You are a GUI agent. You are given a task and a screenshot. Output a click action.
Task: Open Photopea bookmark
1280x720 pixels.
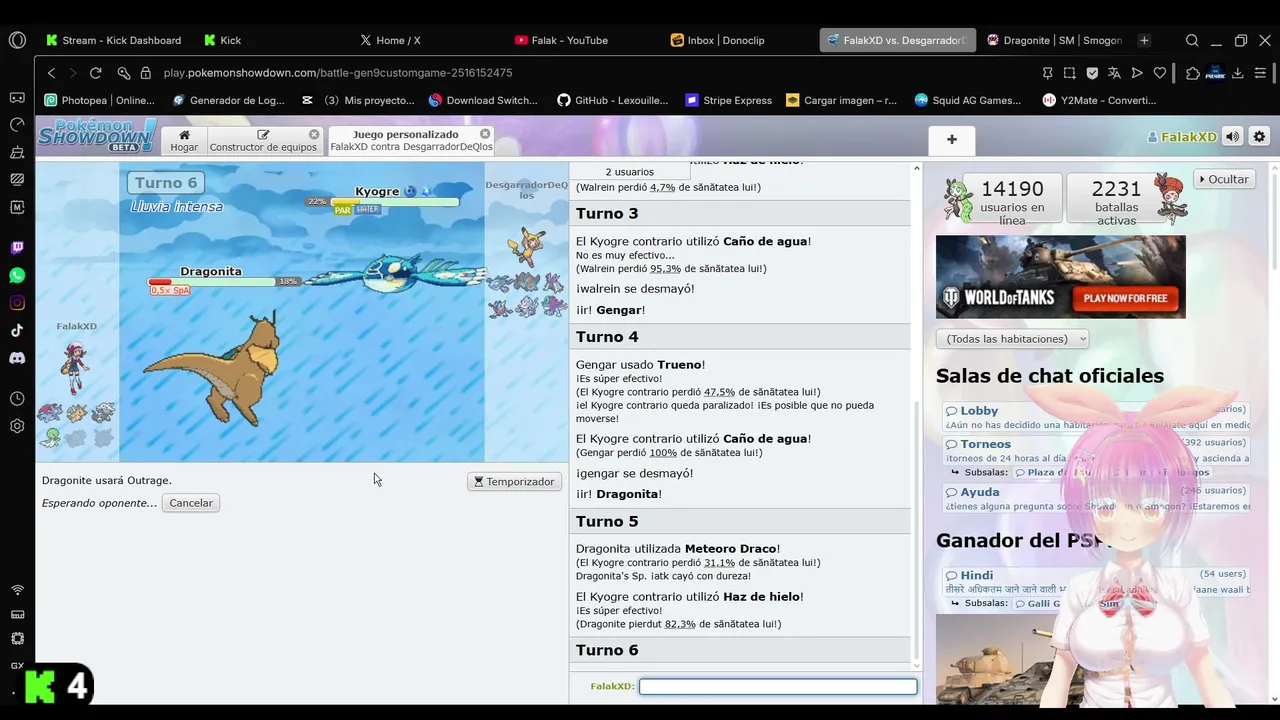pyautogui.click(x=100, y=100)
